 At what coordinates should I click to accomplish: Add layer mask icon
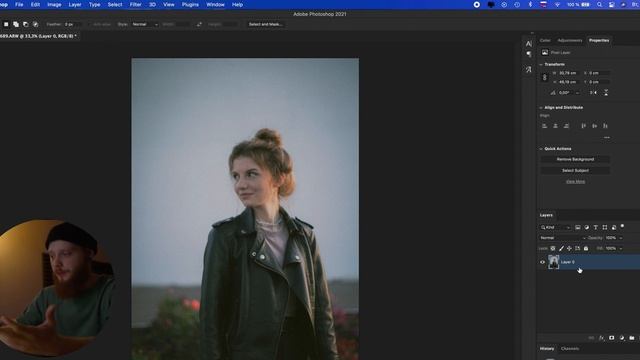coord(611,338)
